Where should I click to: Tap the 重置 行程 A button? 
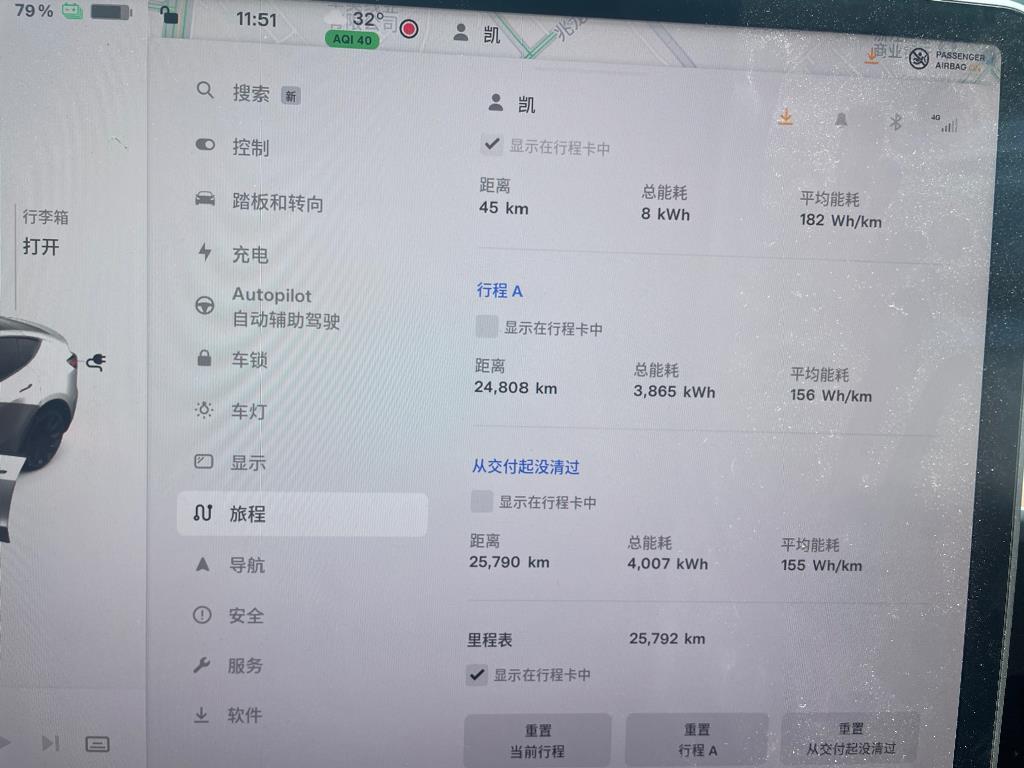point(697,739)
